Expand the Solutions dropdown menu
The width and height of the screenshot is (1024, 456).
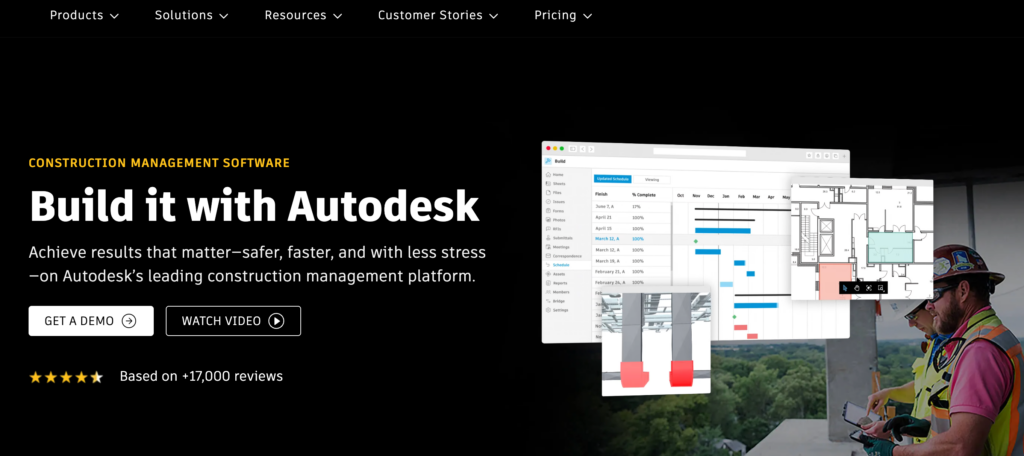pos(191,15)
